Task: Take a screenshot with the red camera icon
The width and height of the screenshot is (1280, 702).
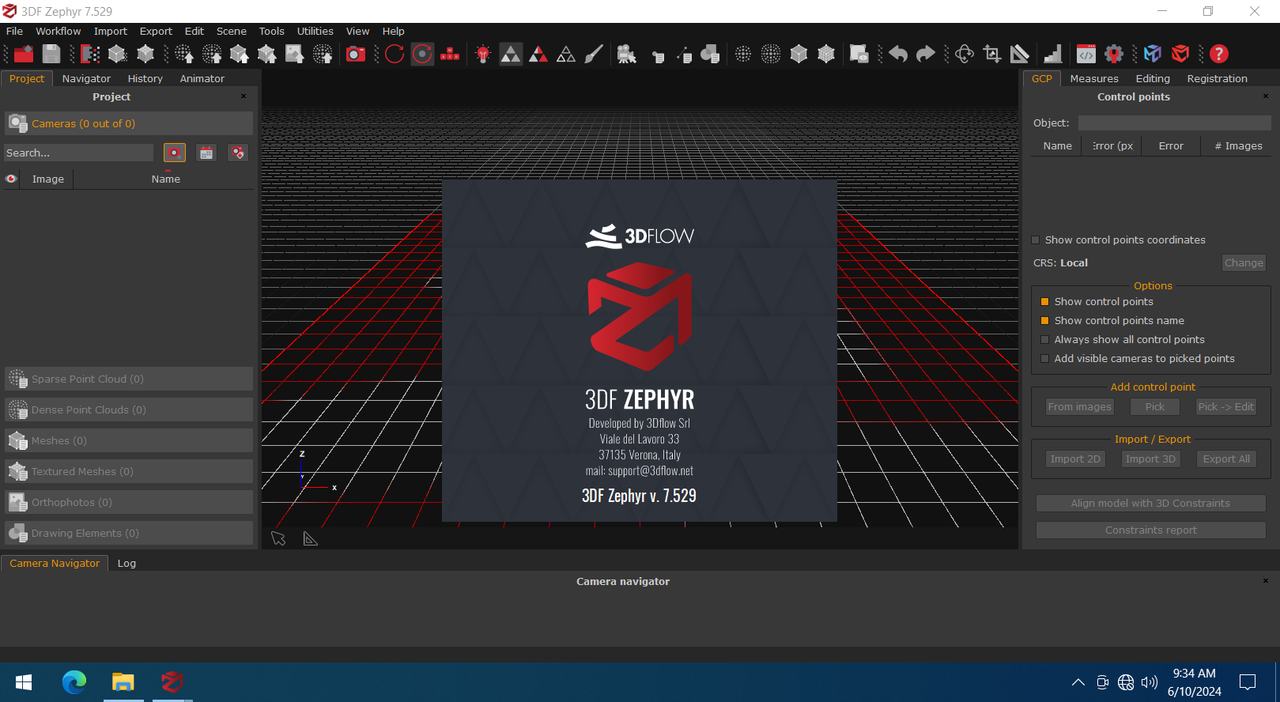Action: 355,54
